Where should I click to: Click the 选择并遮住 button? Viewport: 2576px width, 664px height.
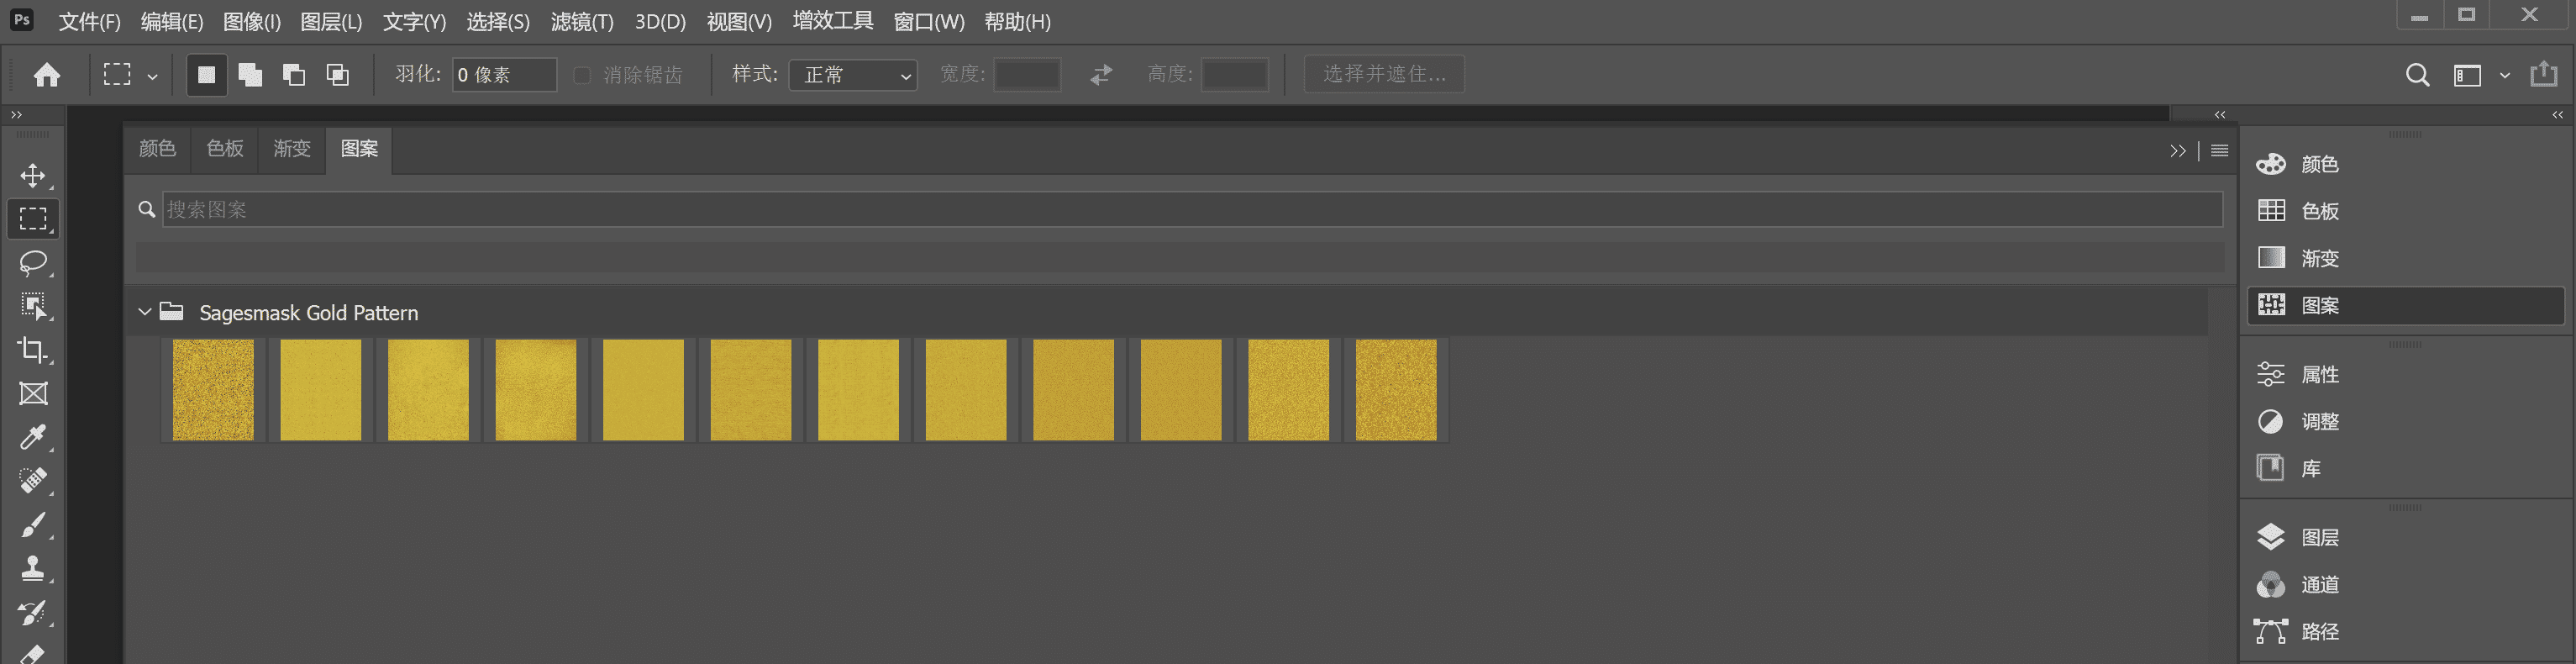(x=1384, y=75)
